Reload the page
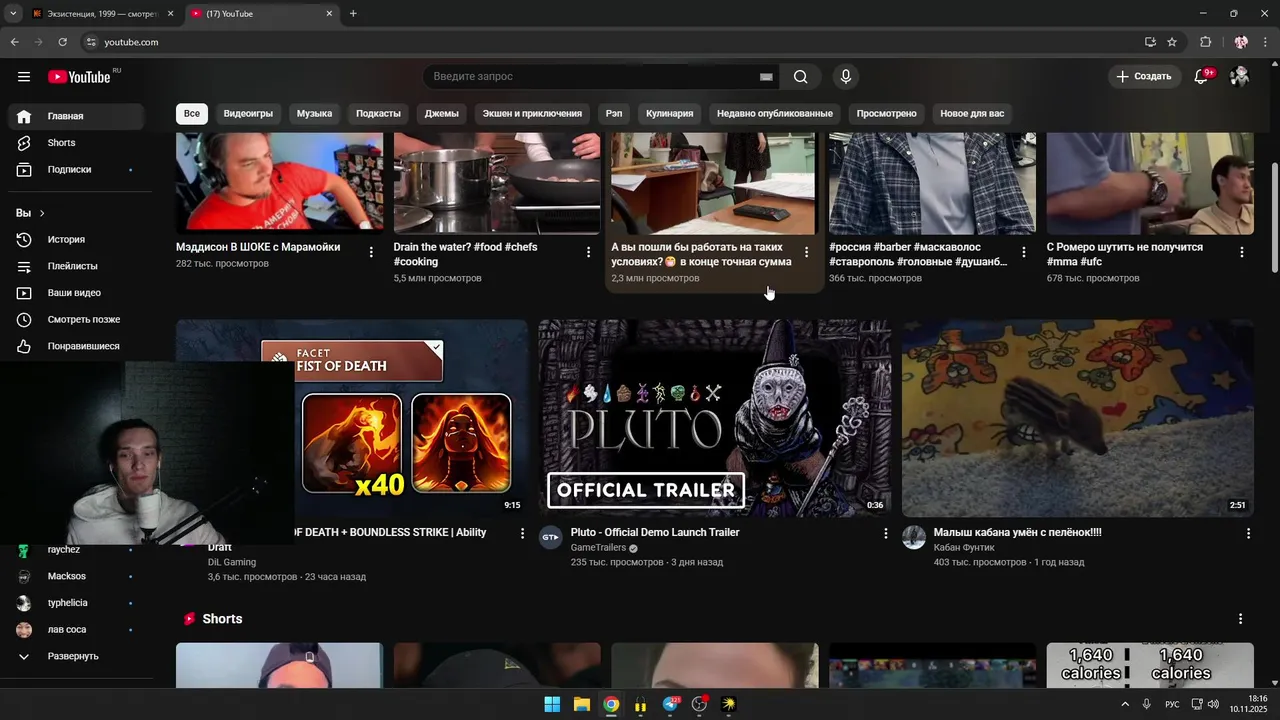1280x720 pixels. pyautogui.click(x=62, y=42)
